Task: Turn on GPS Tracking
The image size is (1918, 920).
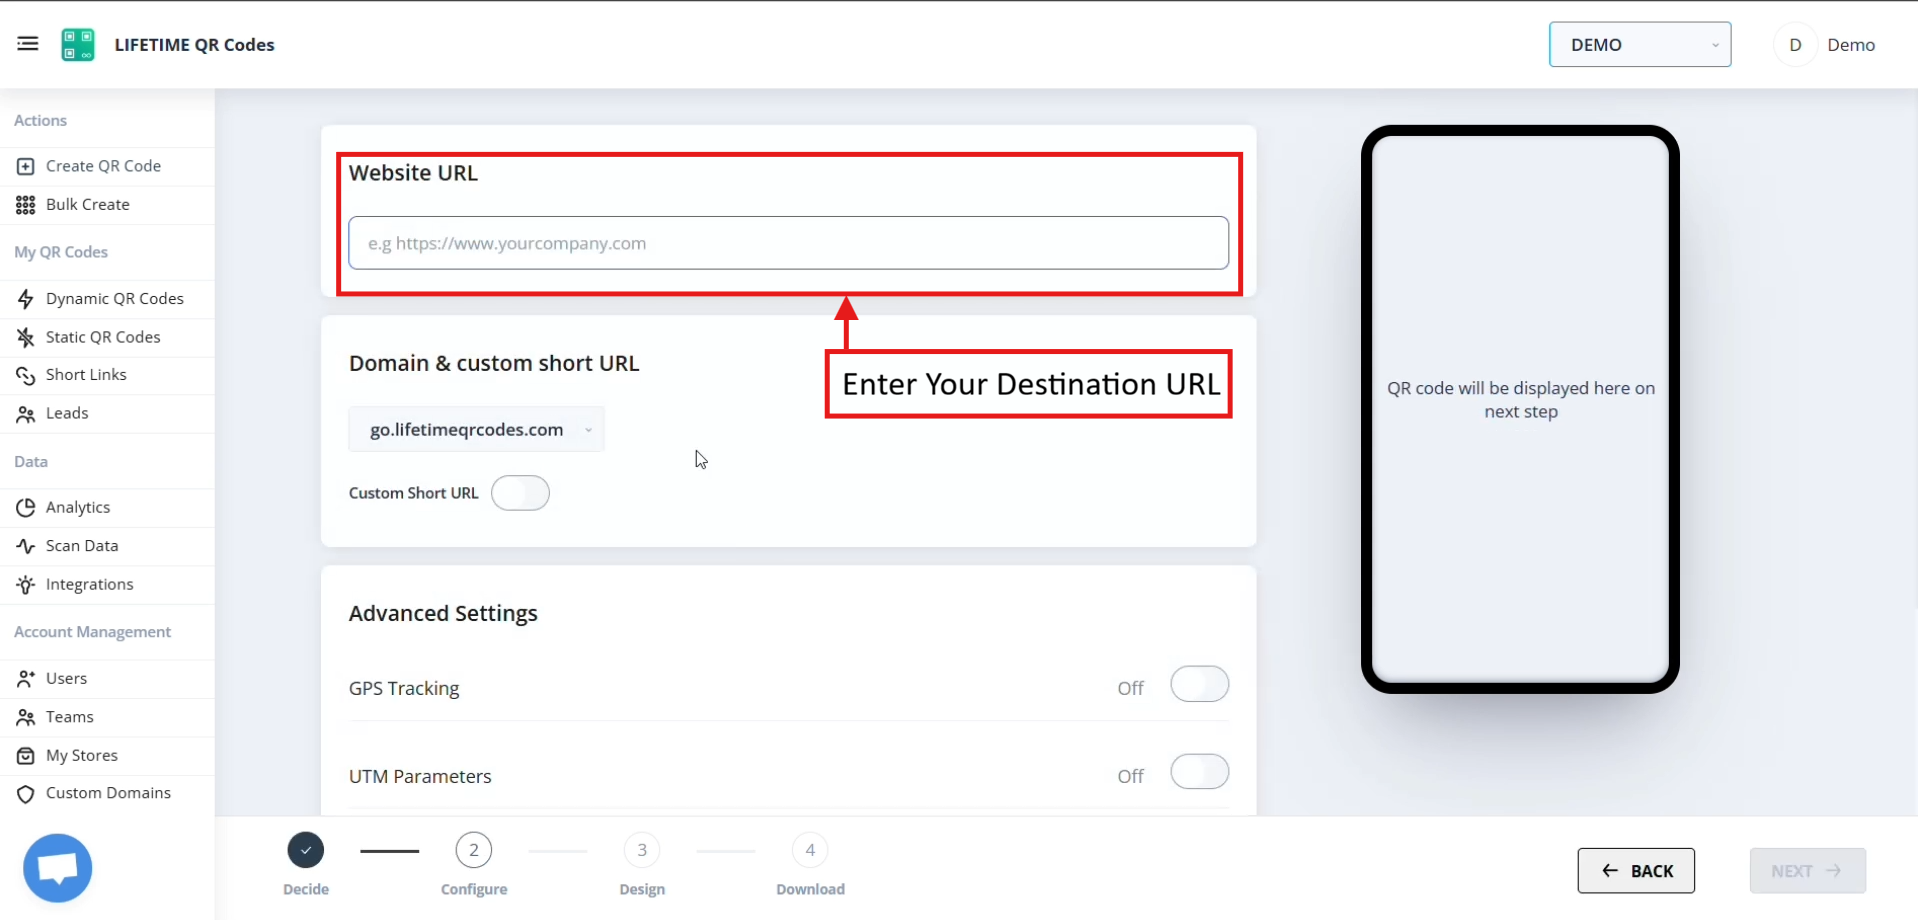Action: coord(1199,684)
